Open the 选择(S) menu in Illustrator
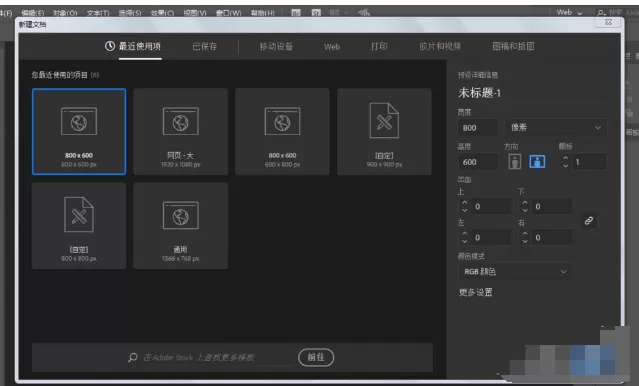Viewport: 639px width, 386px height. pos(130,13)
